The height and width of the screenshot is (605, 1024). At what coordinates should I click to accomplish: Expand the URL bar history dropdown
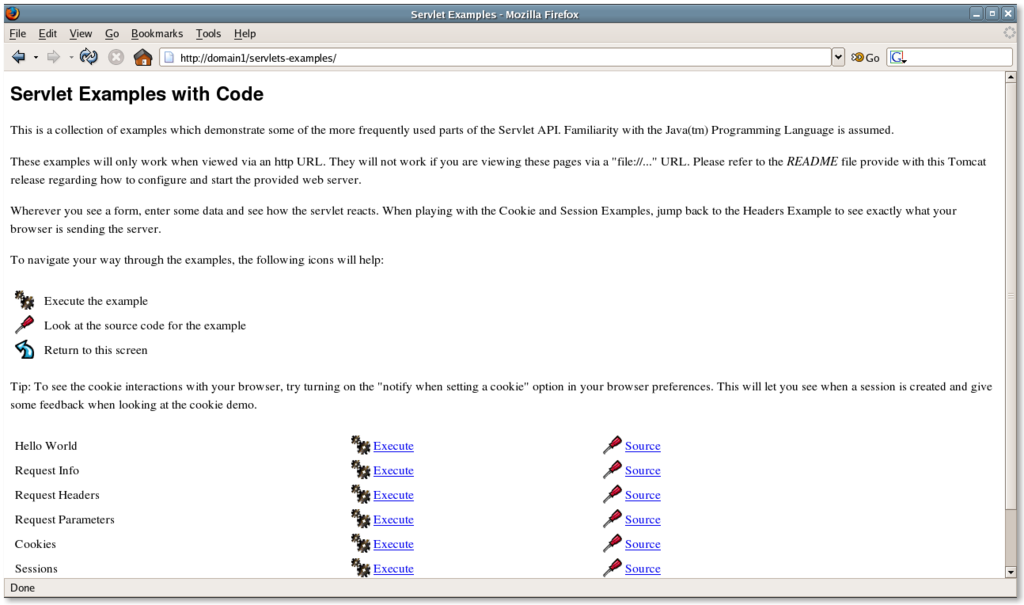coord(838,57)
